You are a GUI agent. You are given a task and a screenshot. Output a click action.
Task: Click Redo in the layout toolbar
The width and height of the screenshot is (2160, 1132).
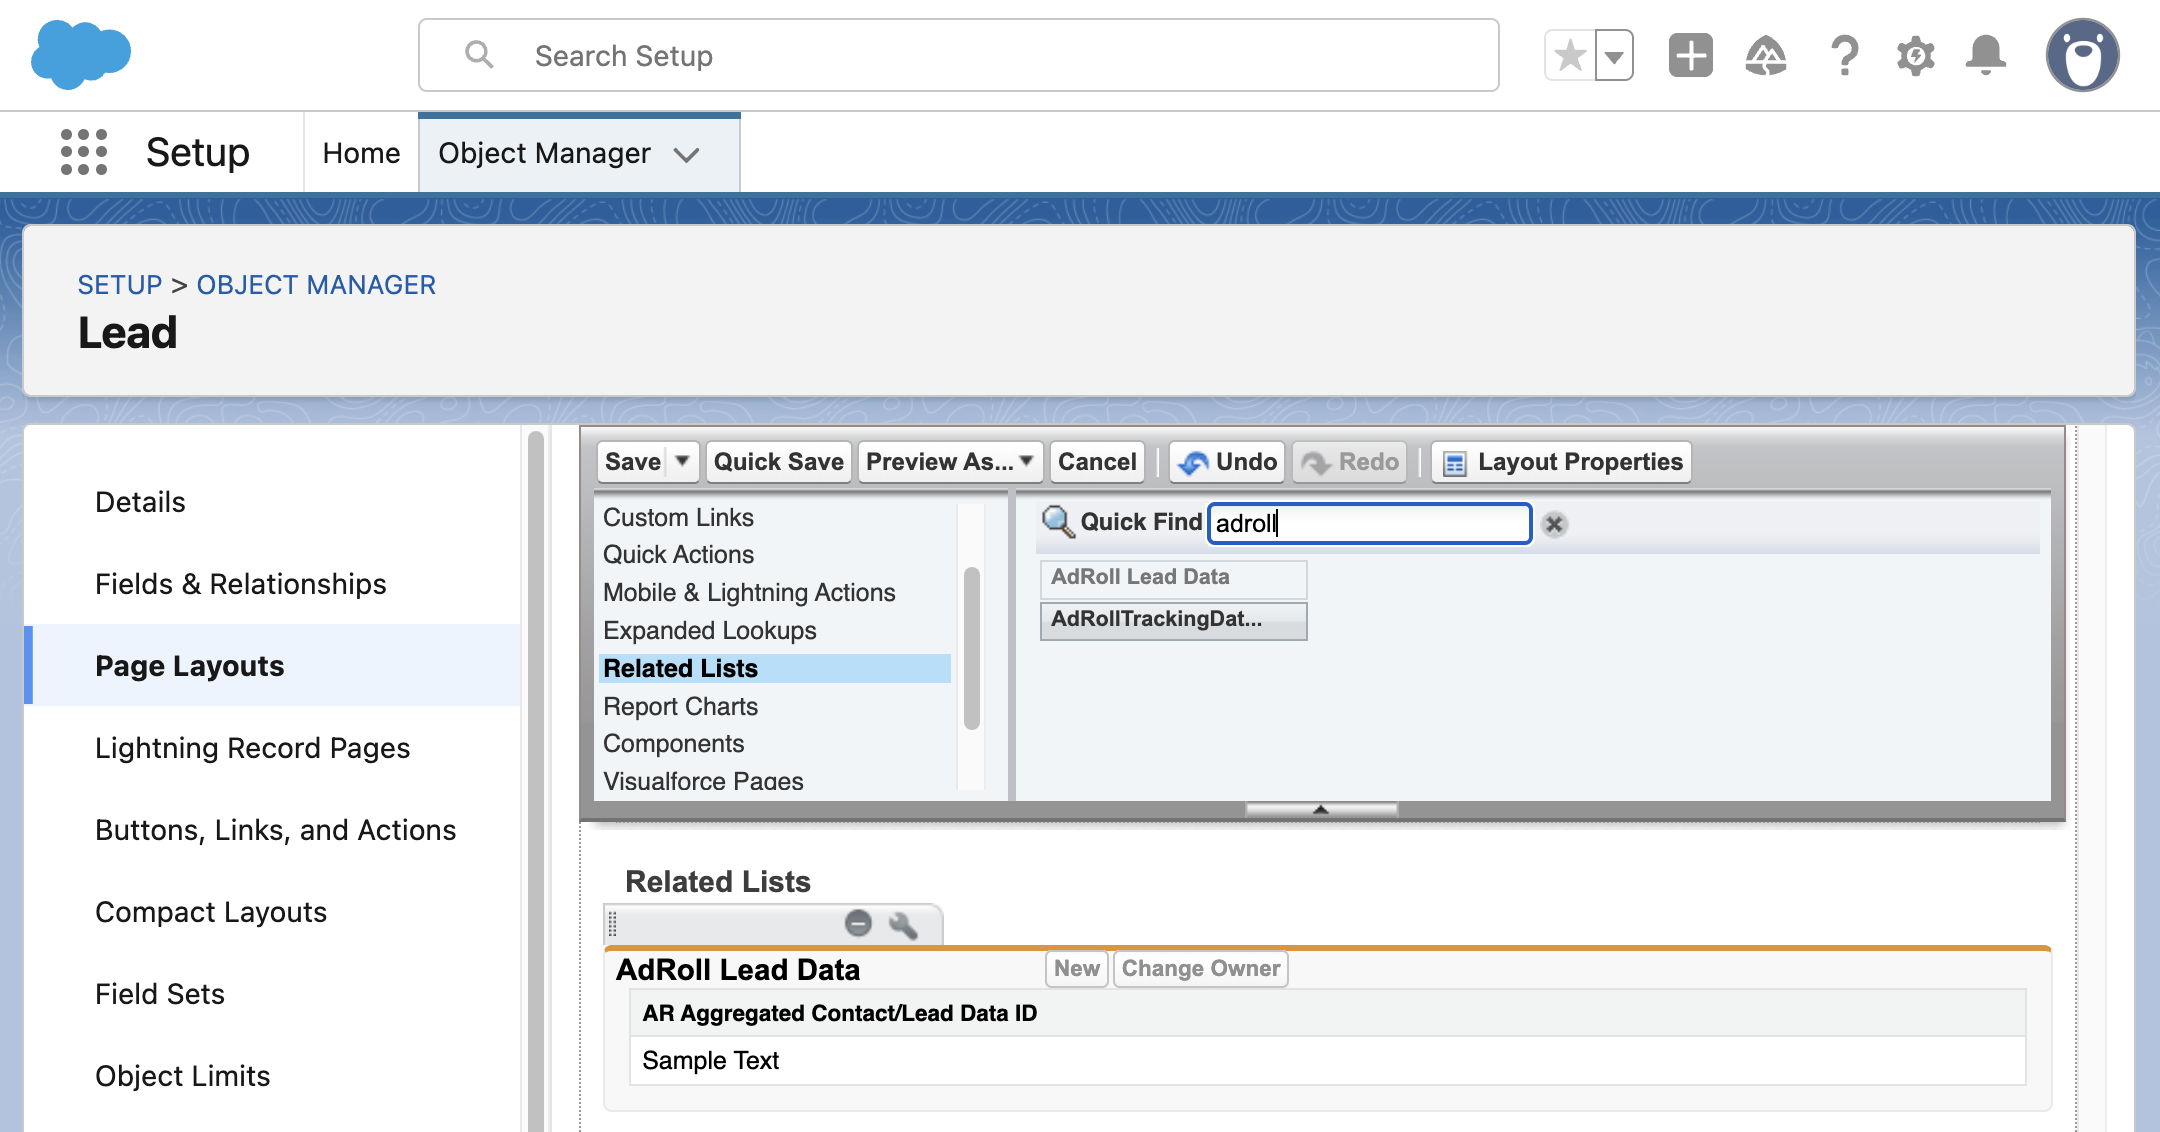[1350, 462]
